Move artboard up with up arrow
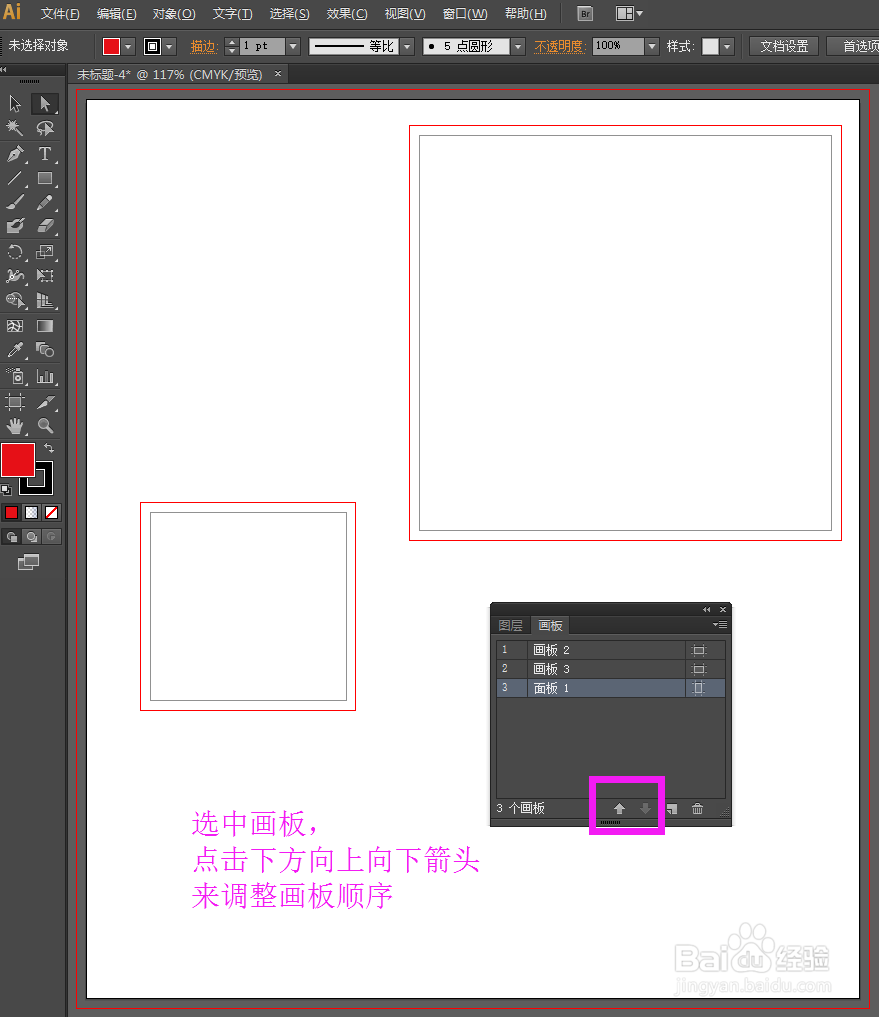The height and width of the screenshot is (1017, 879). pyautogui.click(x=619, y=809)
